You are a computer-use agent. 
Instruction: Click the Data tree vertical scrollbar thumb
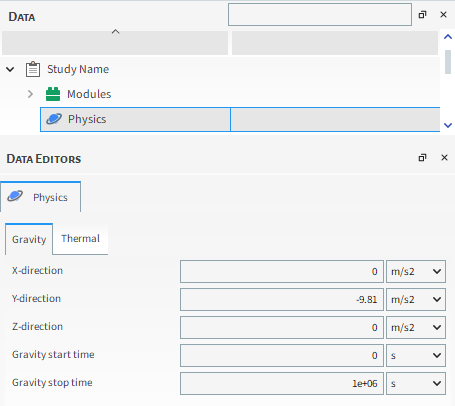[x=448, y=62]
